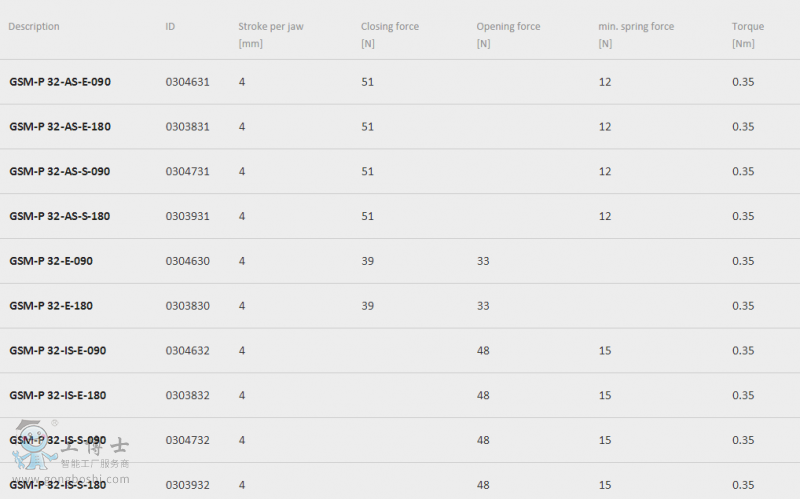The image size is (800, 499).
Task: Open the GSM-P 32-AS-E-180 product row
Action: click(400, 127)
